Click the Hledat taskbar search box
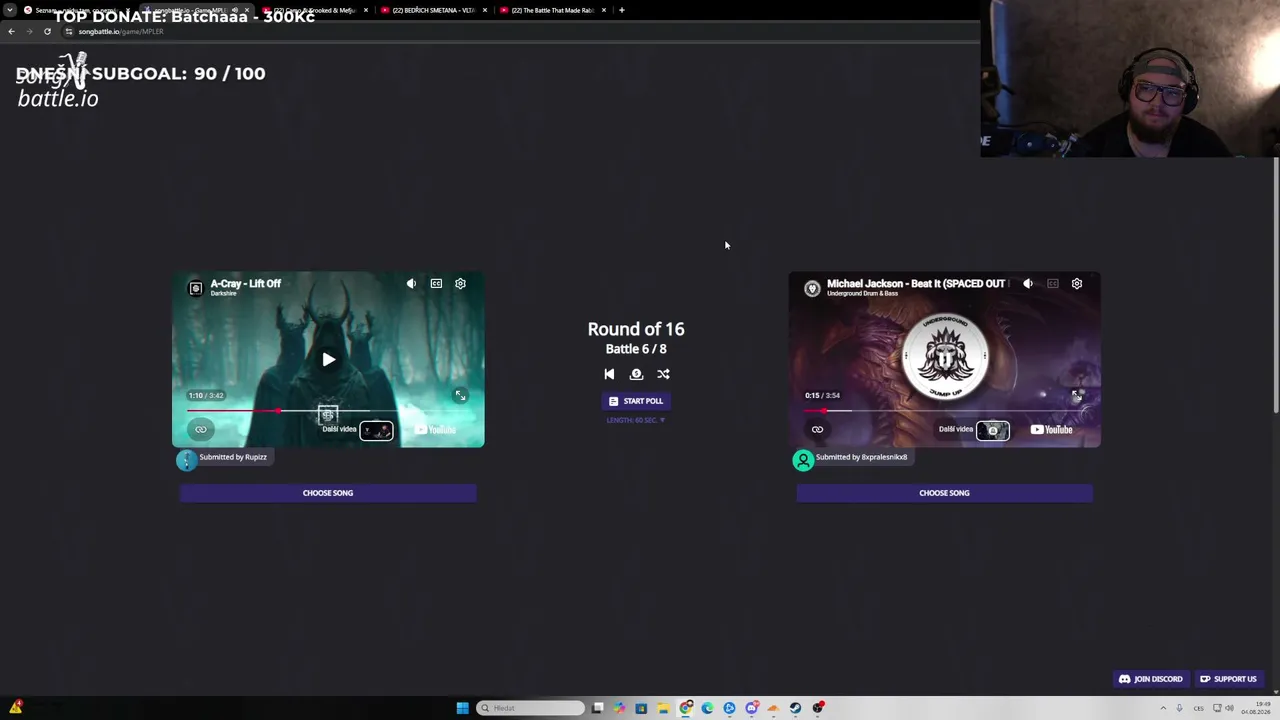Viewport: 1280px width, 720px height. 530,708
